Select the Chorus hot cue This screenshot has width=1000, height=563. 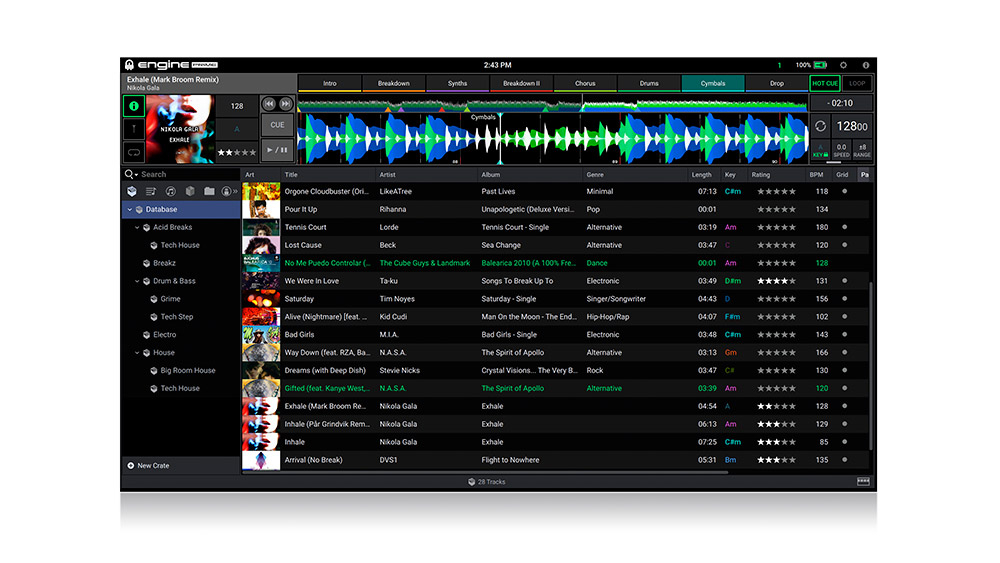(x=585, y=84)
